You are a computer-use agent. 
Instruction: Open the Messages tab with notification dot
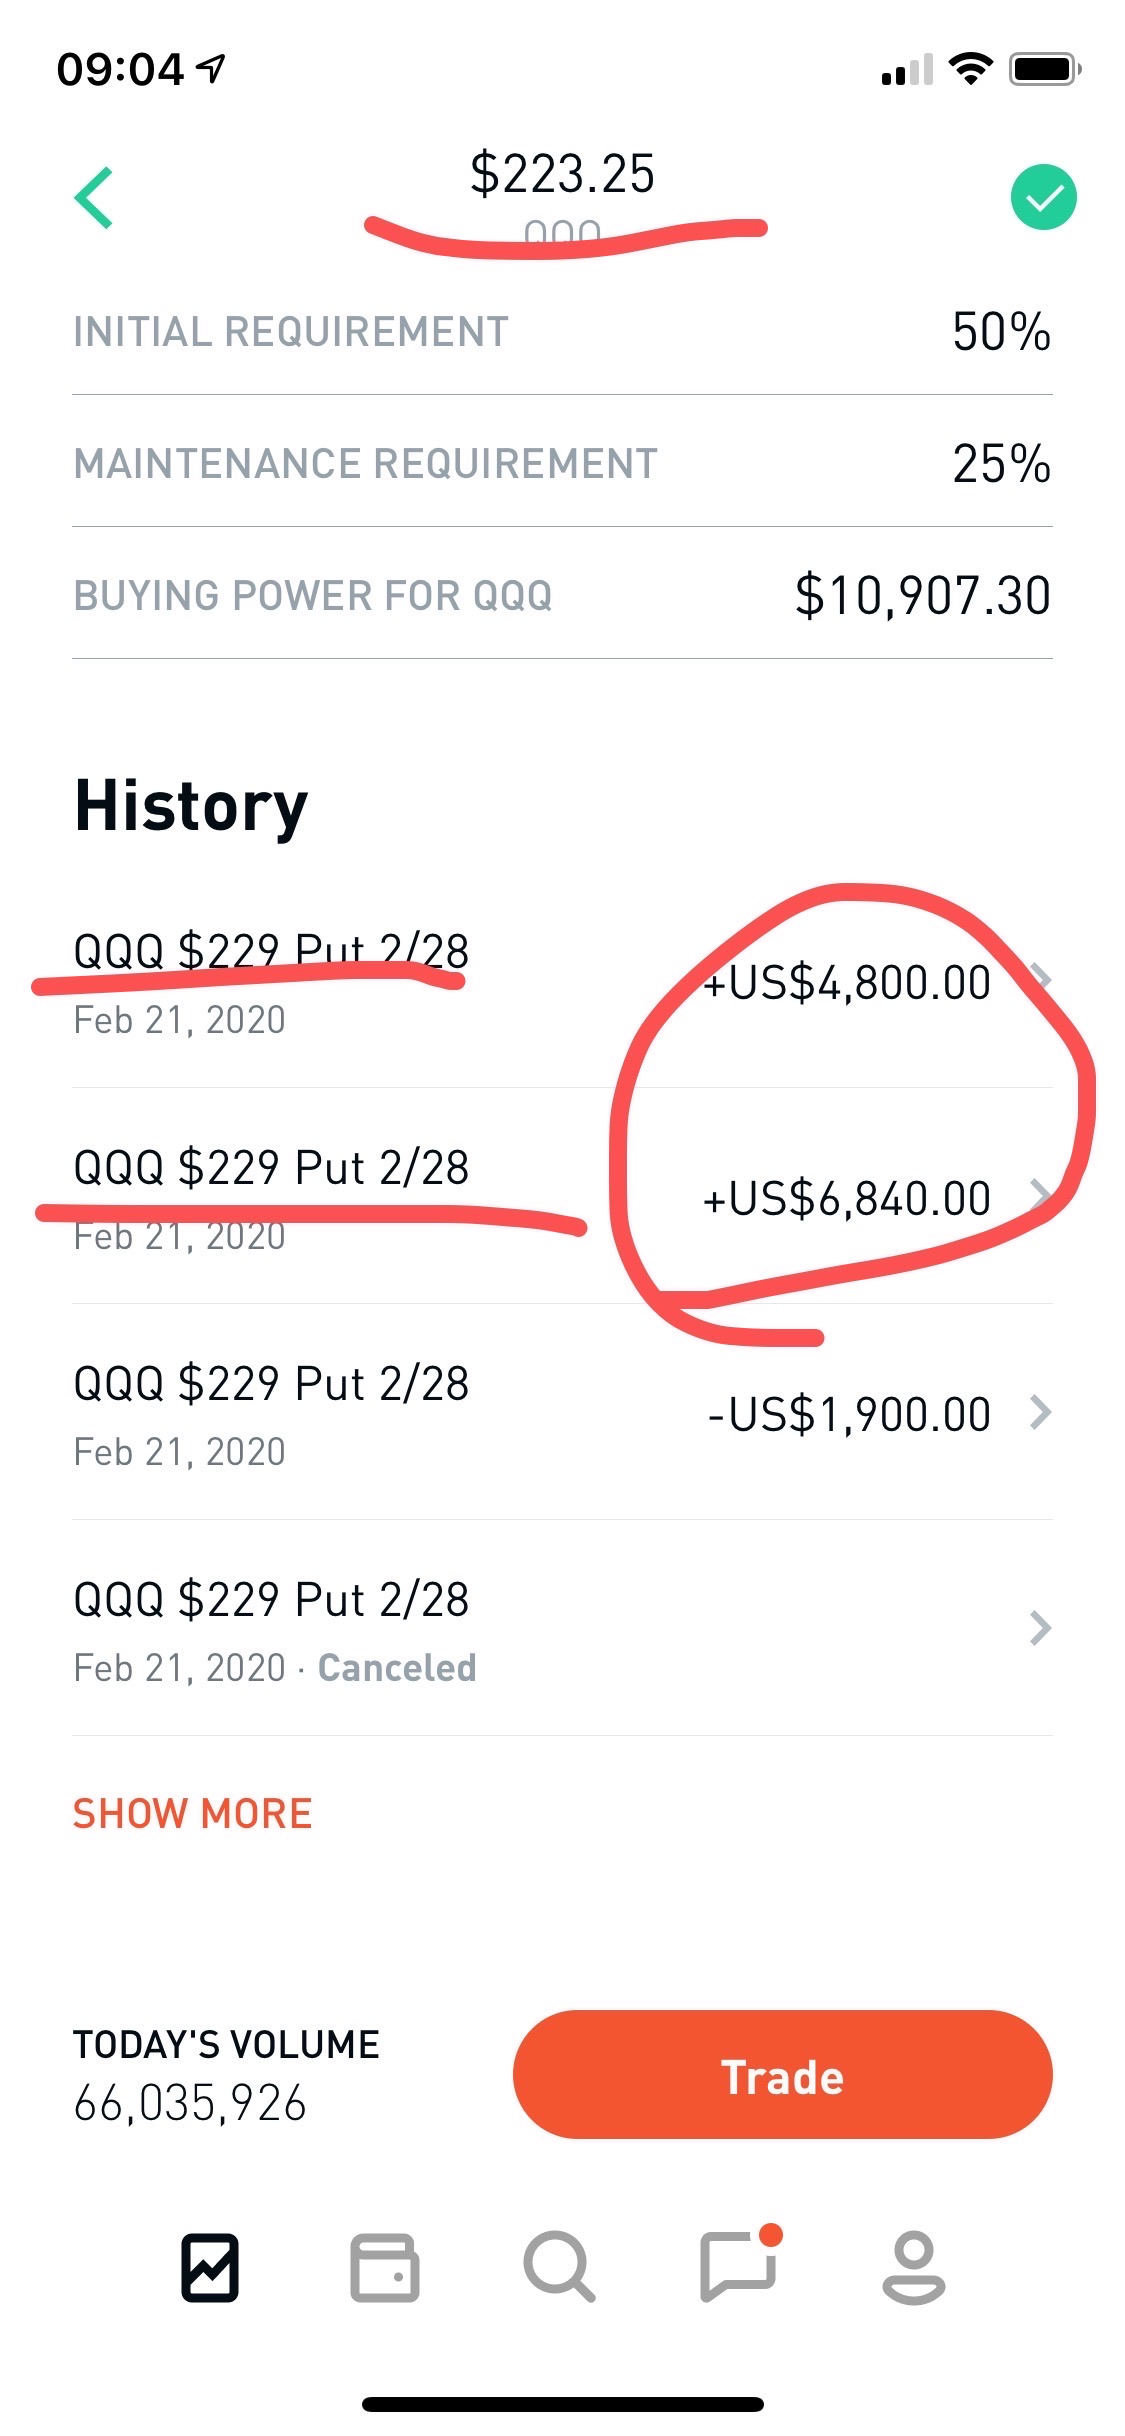(x=740, y=2264)
